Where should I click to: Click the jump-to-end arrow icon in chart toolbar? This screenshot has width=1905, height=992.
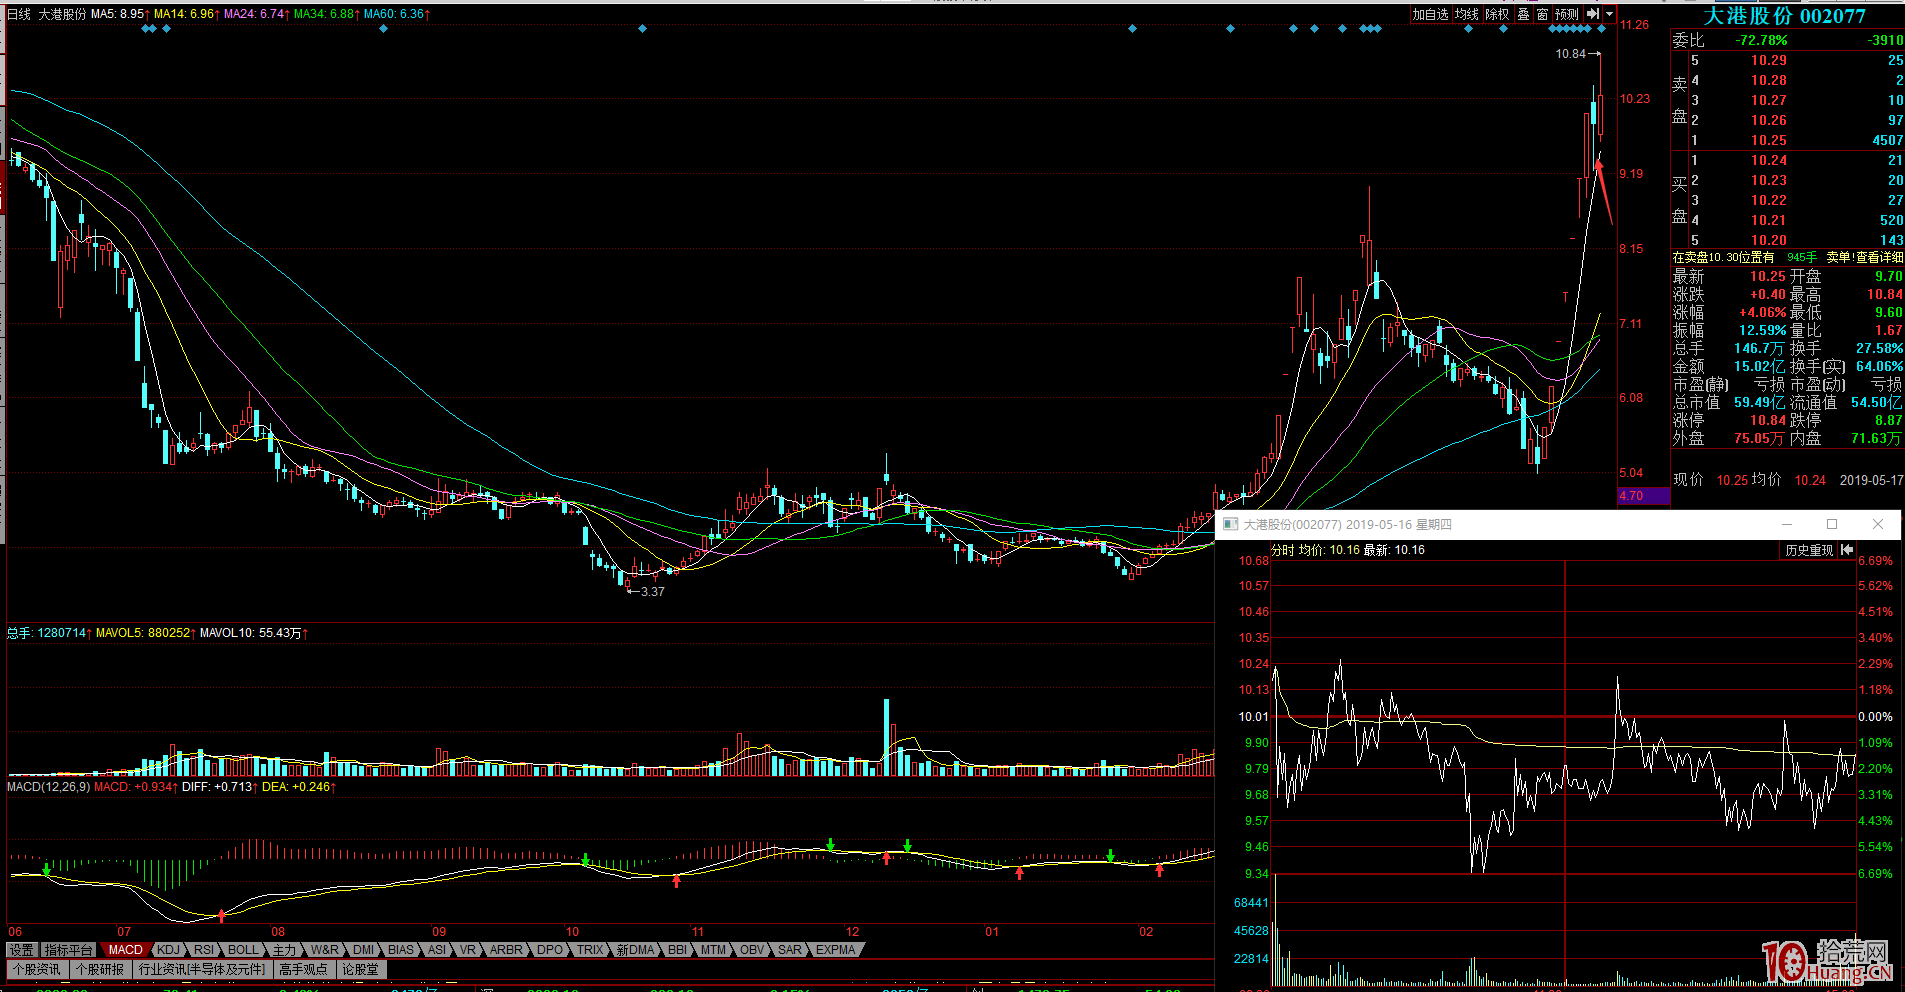(x=1592, y=14)
